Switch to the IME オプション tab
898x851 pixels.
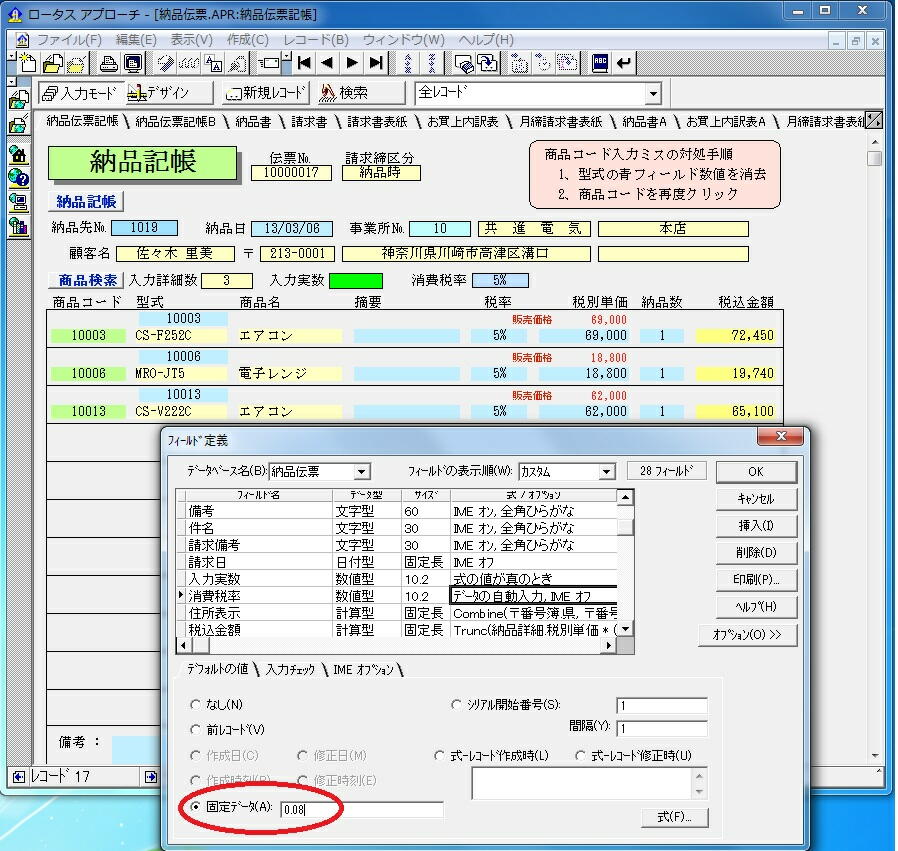364,669
